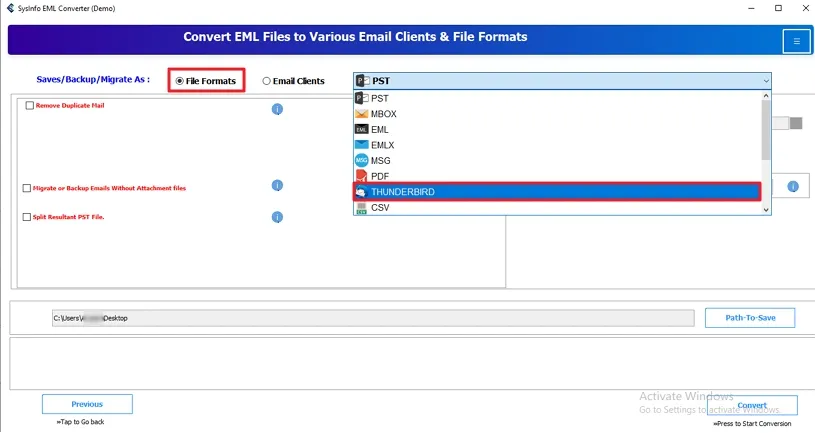Click the EMLX blue envelope icon
The image size is (815, 433).
[x=362, y=145]
